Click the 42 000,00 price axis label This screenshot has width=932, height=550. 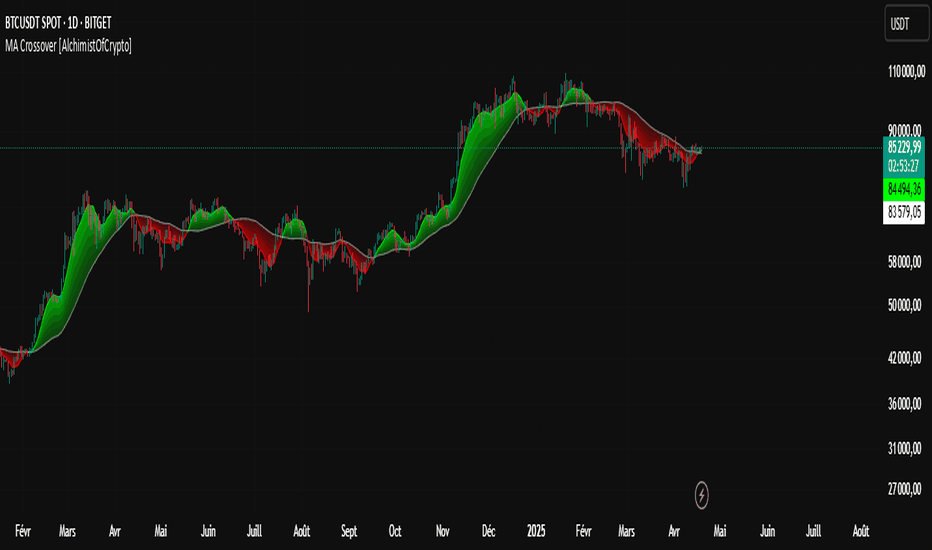point(905,357)
